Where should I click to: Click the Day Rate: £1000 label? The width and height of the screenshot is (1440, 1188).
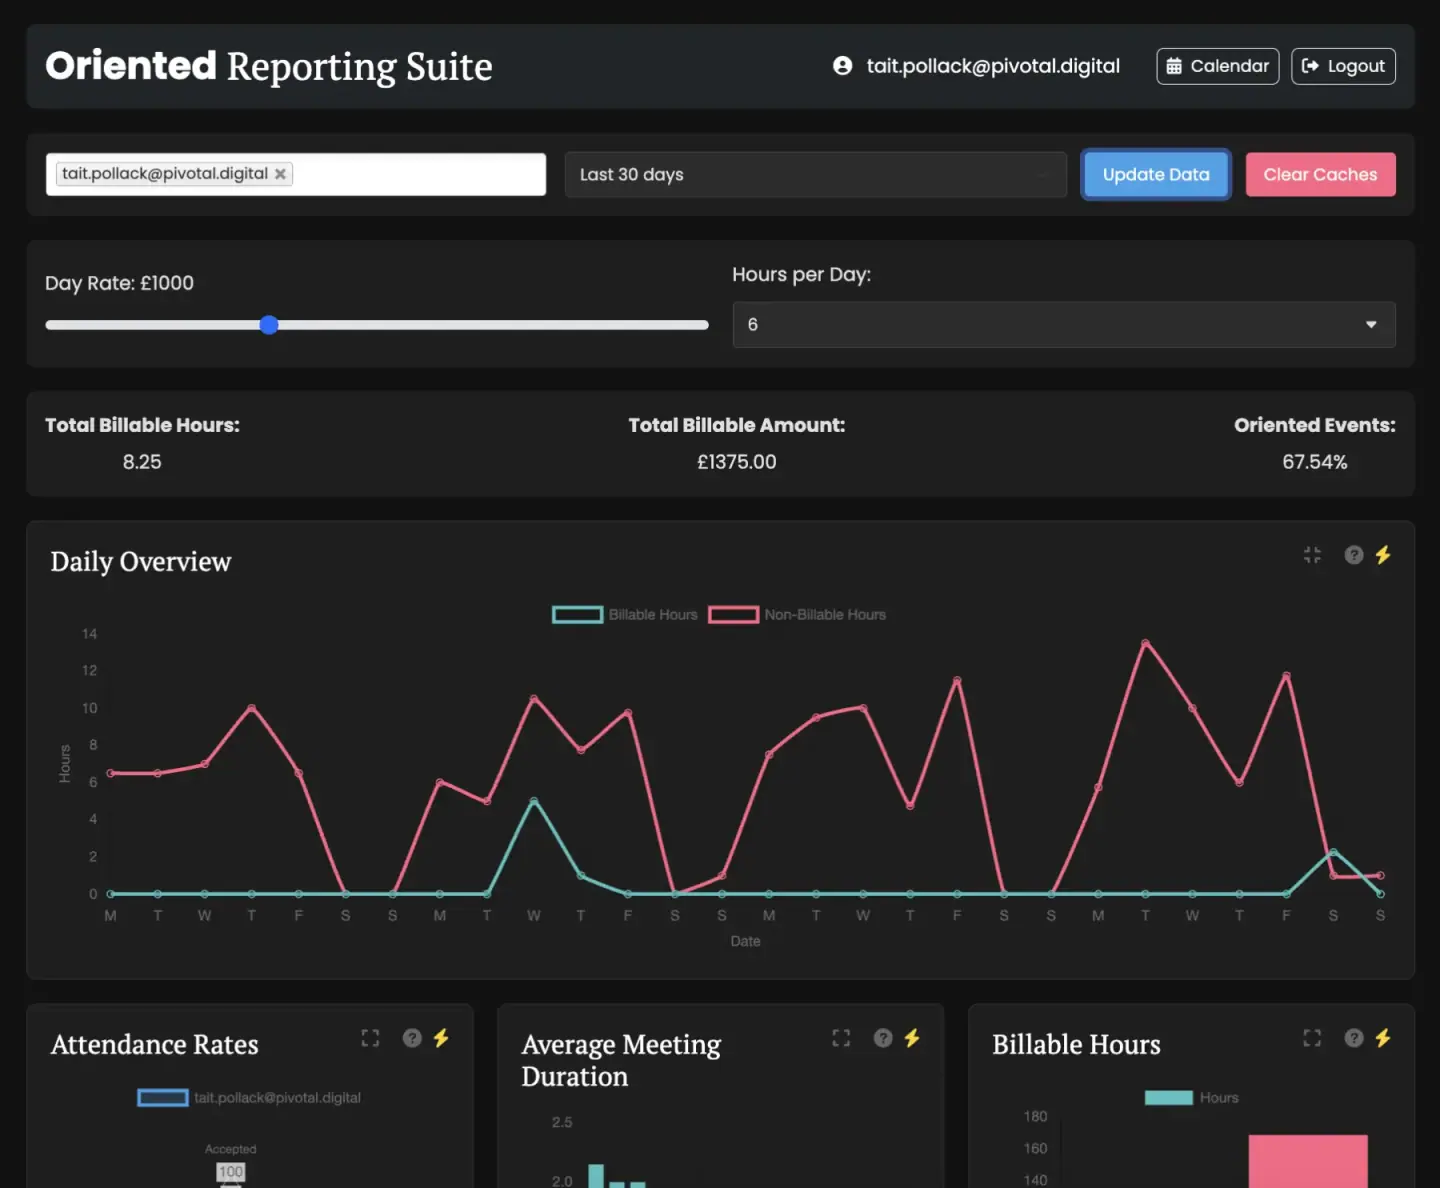point(119,283)
